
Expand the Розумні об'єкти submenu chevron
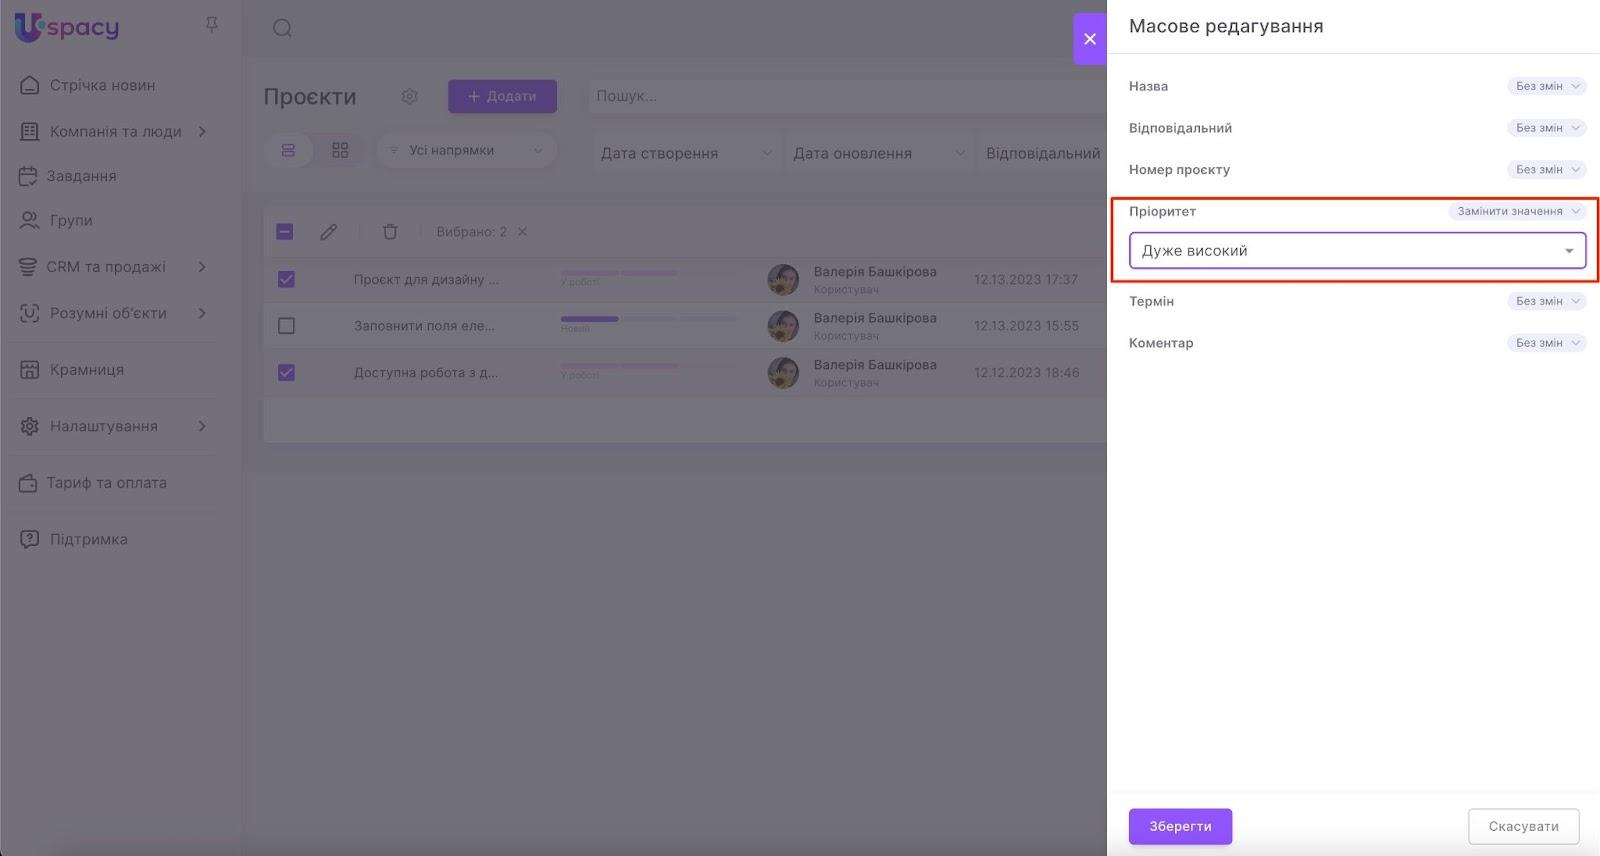pos(202,313)
